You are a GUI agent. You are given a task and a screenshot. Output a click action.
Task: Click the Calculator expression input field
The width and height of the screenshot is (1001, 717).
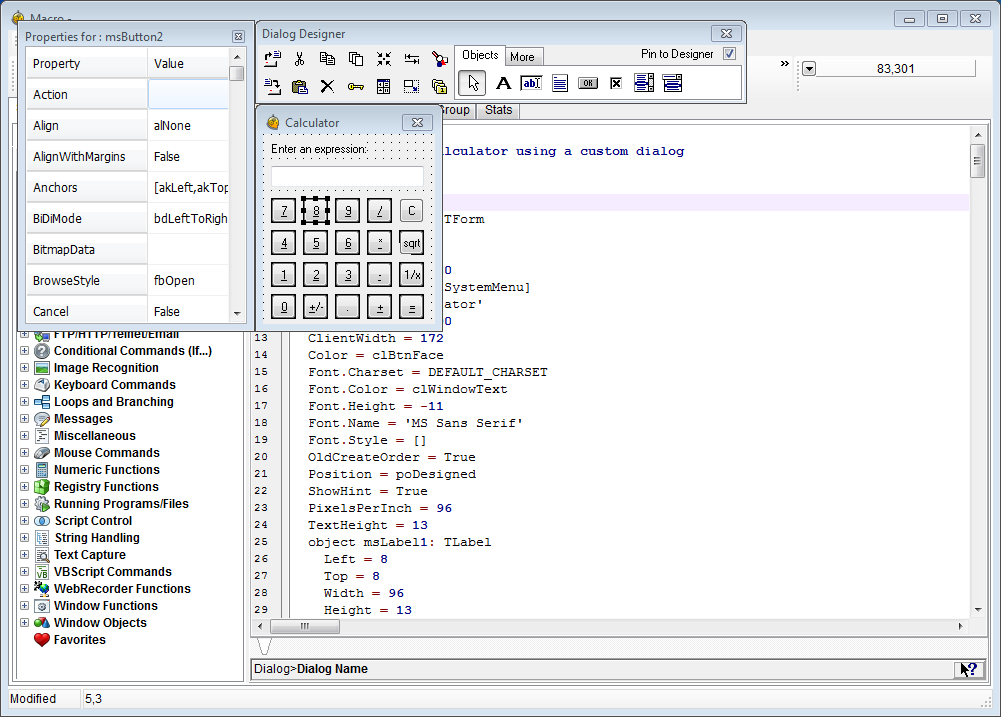(347, 176)
